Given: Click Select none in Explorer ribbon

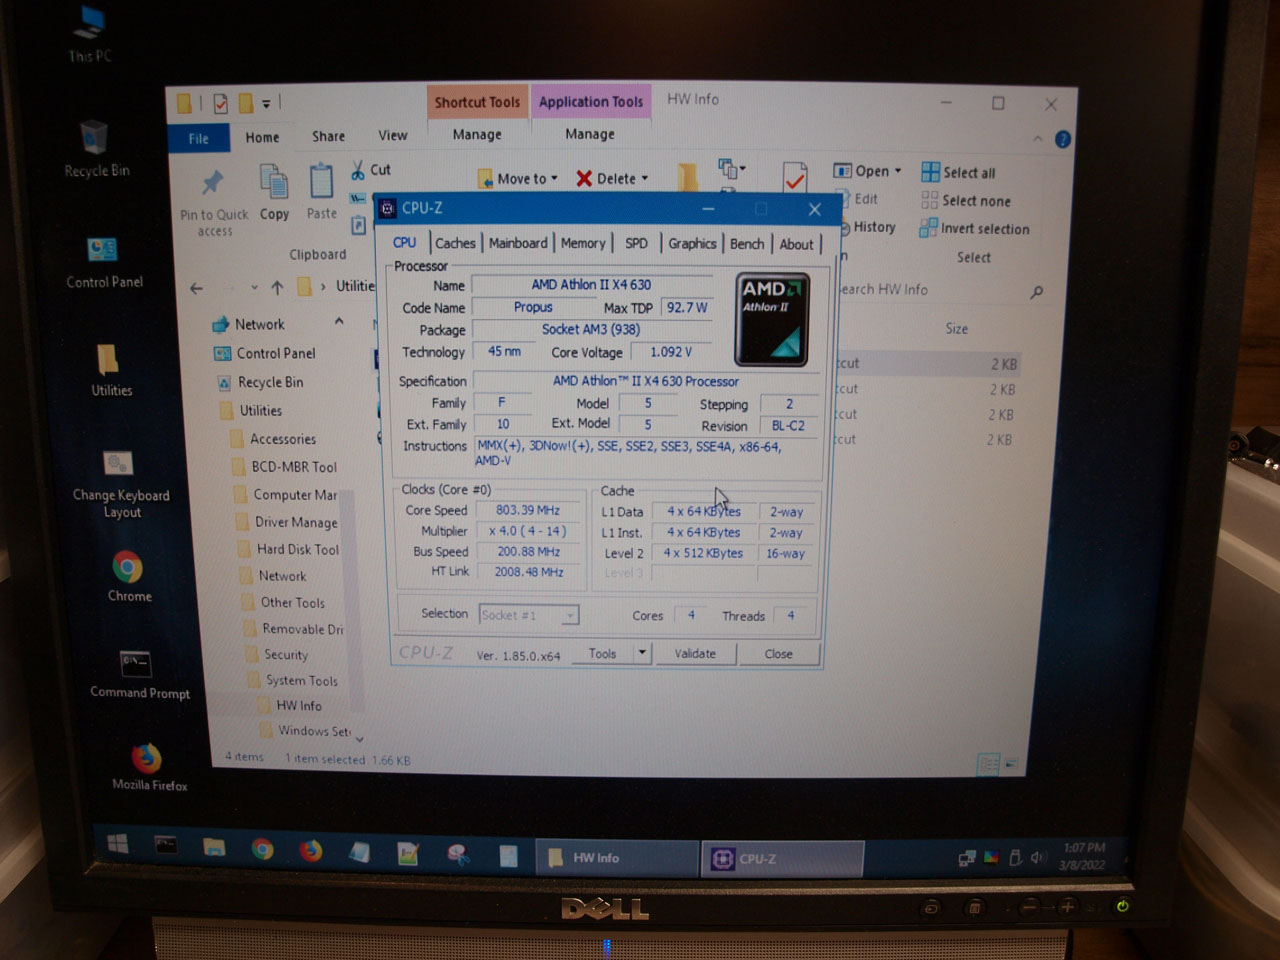Looking at the screenshot, I should pos(966,200).
